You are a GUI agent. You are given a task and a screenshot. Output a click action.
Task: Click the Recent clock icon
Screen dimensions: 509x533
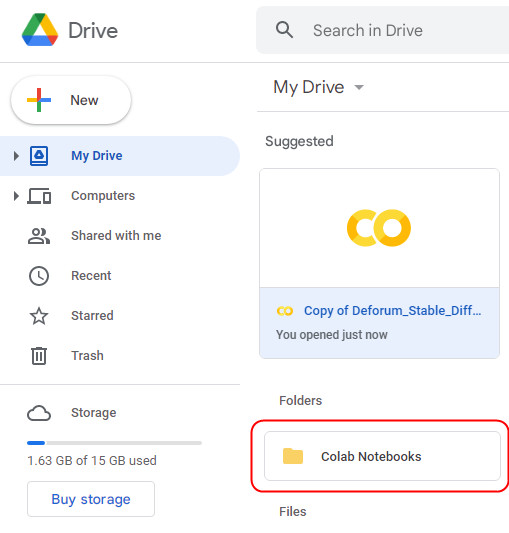(39, 276)
